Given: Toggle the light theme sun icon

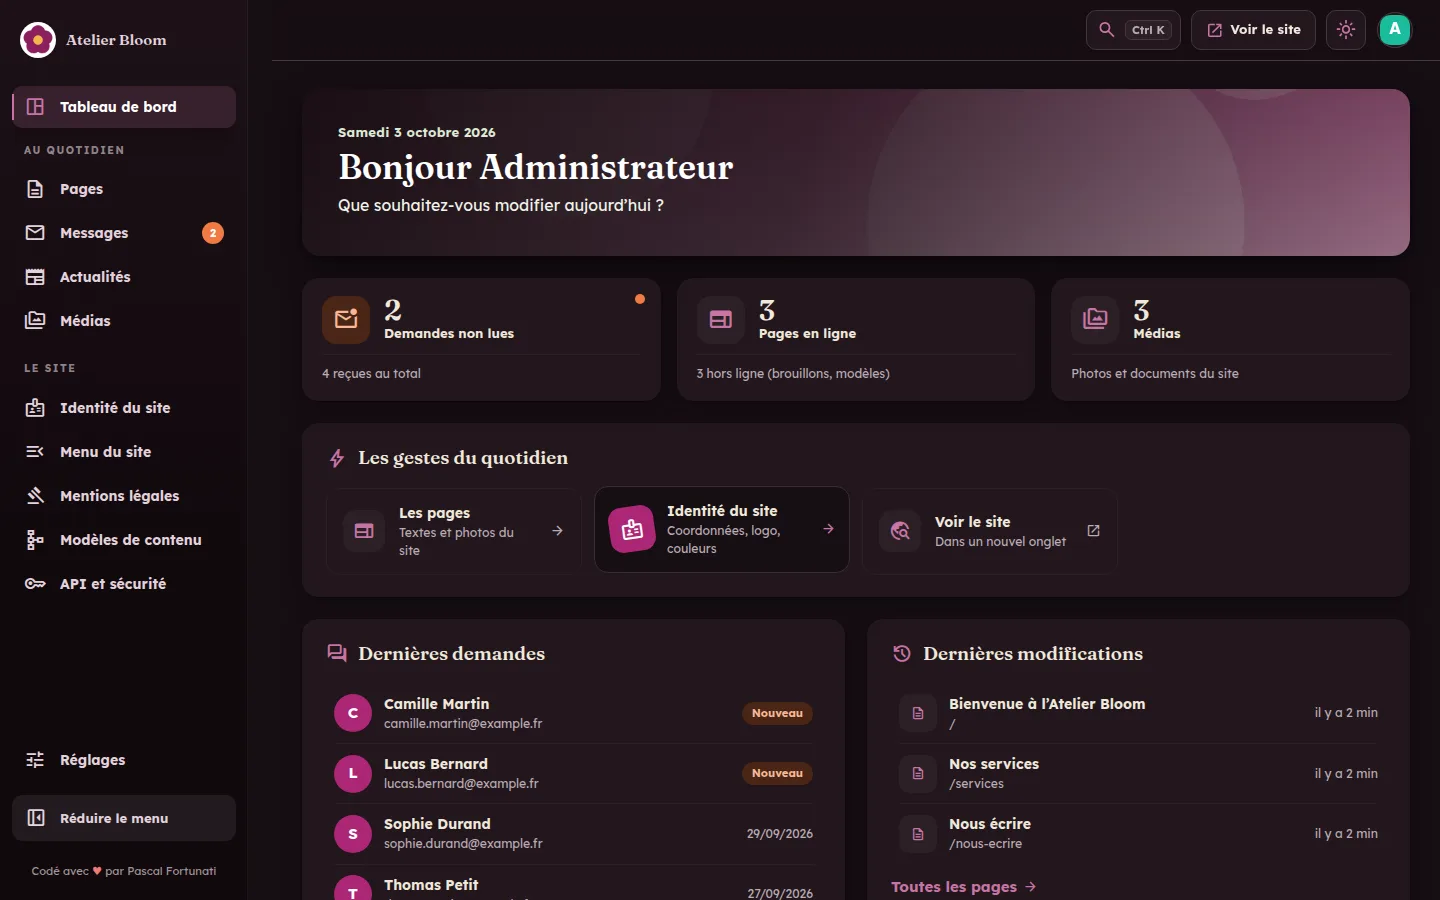Looking at the screenshot, I should tap(1346, 30).
